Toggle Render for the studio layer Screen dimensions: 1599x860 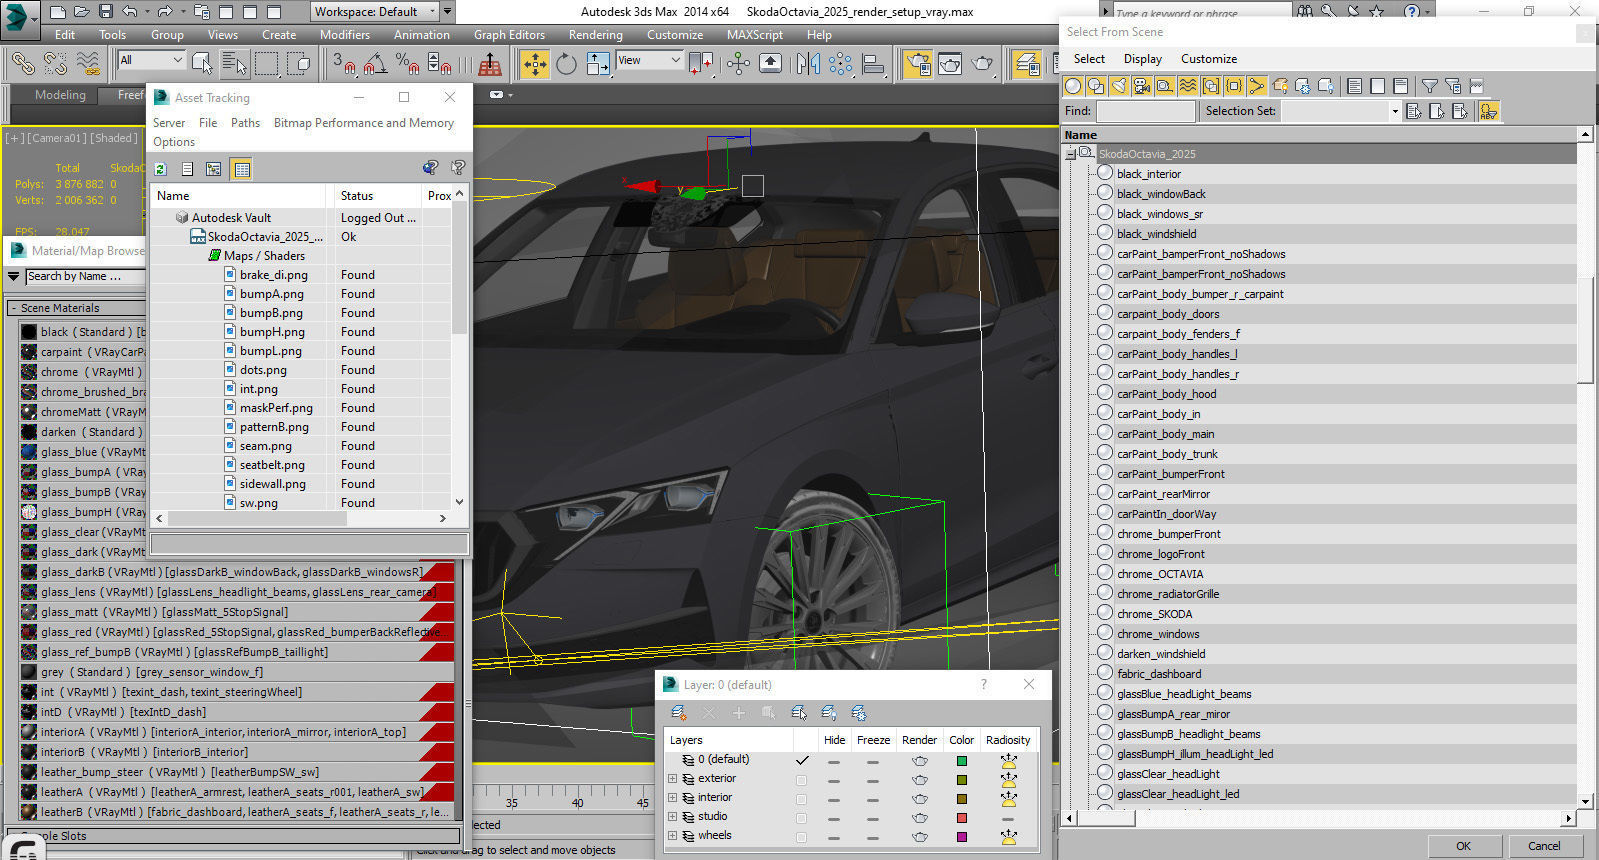[919, 818]
